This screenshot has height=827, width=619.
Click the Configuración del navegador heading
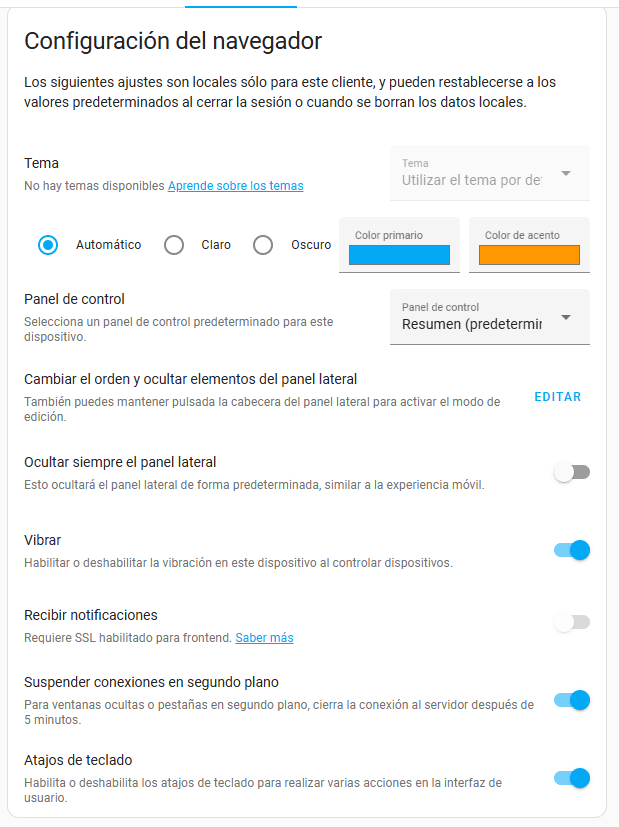[173, 41]
